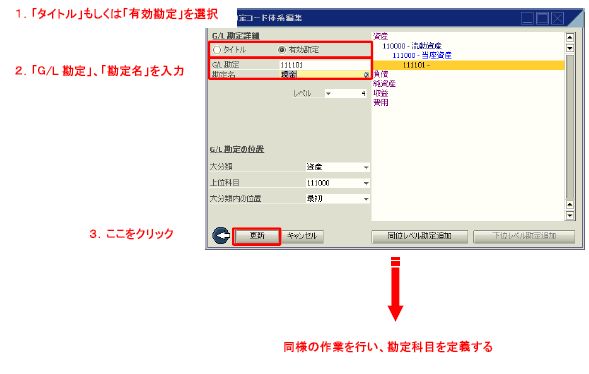Select 純資産 in the account tree
Image resolution: width=589 pixels, height=374 pixels.
tap(384, 83)
